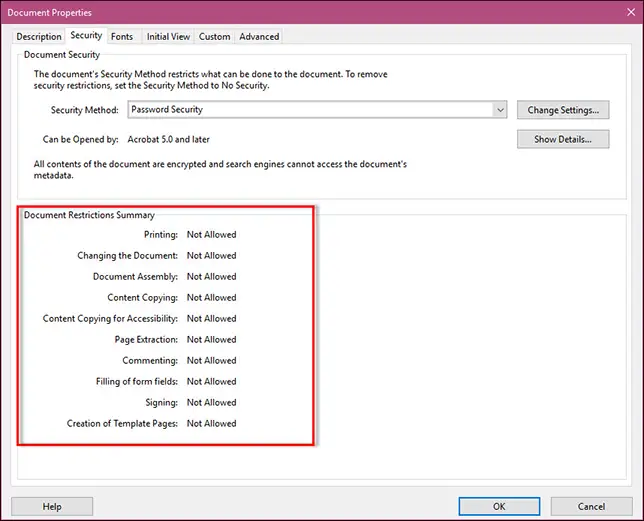Viewport: 644px width, 521px height.
Task: Click the Change Settings button
Action: [563, 110]
